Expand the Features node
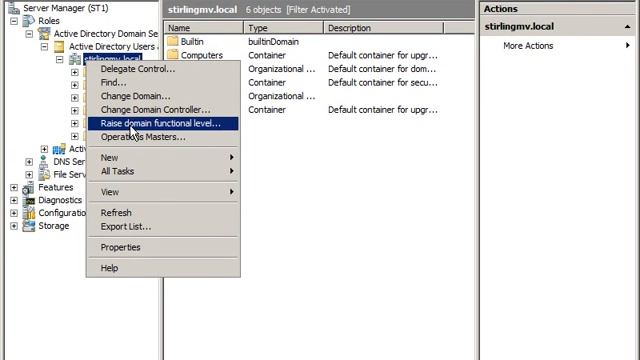640x360 pixels. click(14, 188)
